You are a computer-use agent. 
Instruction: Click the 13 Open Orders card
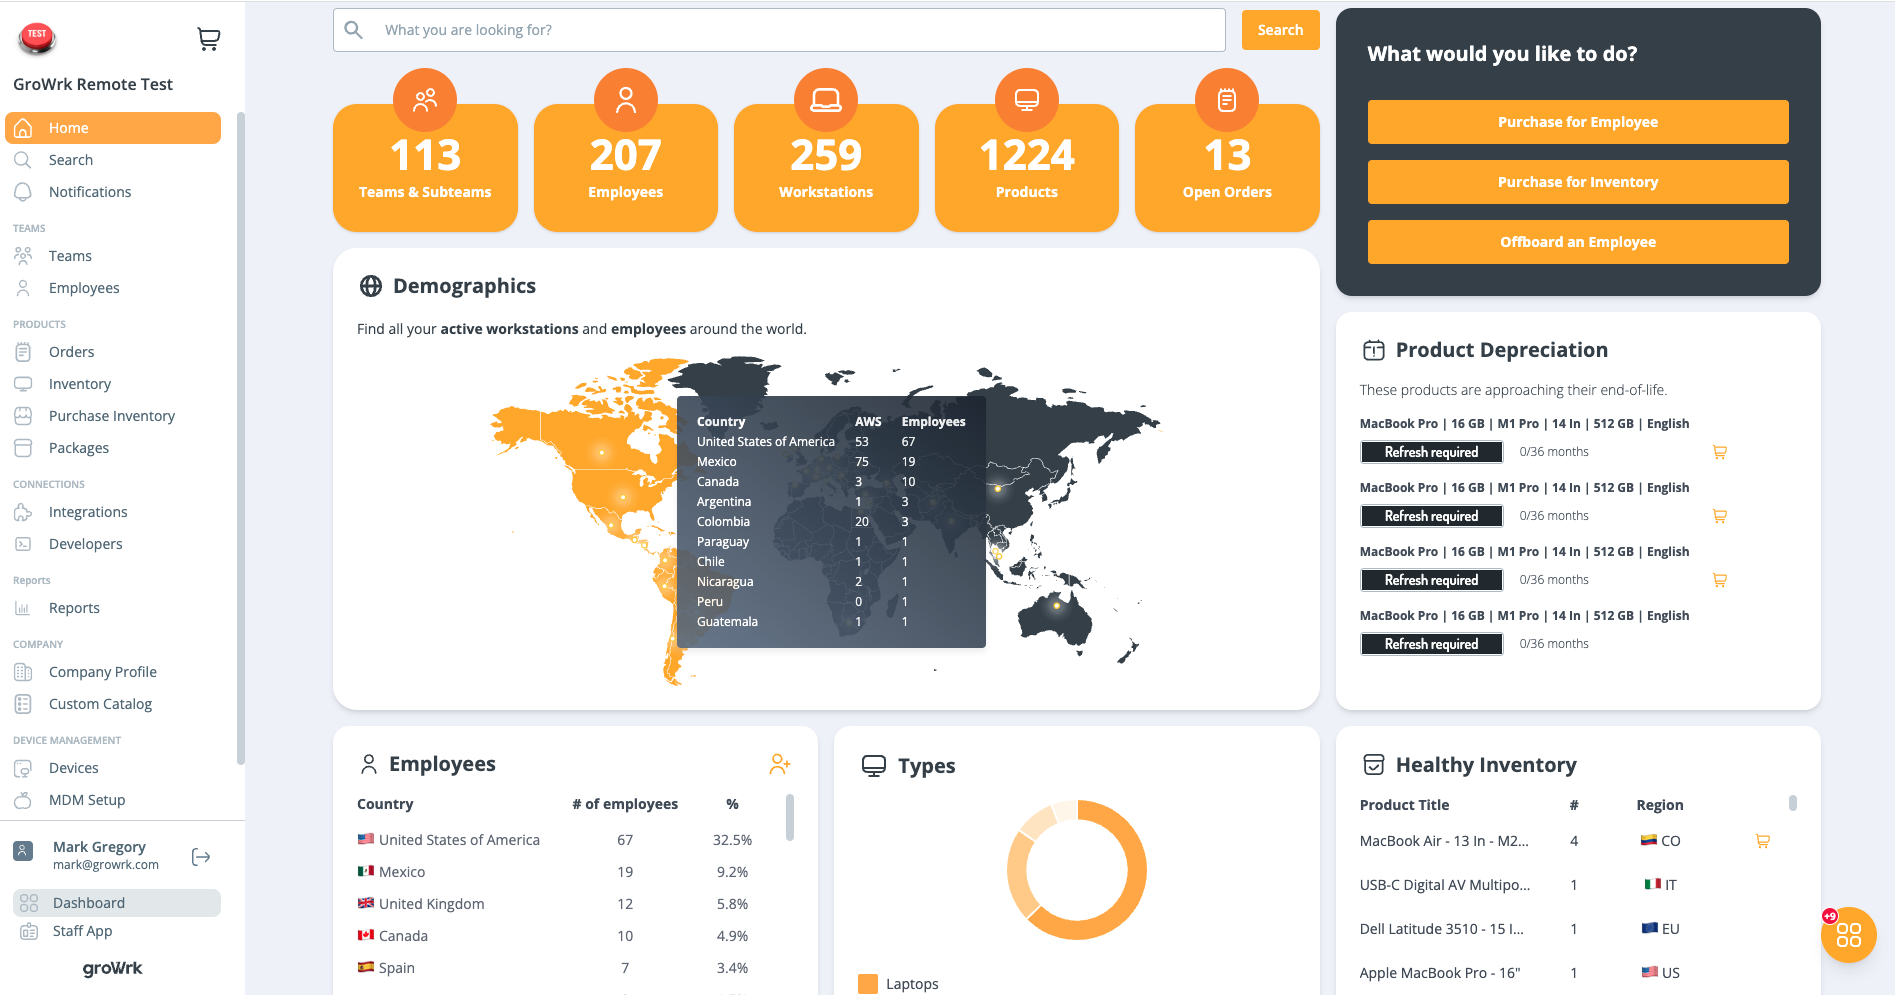pyautogui.click(x=1227, y=168)
